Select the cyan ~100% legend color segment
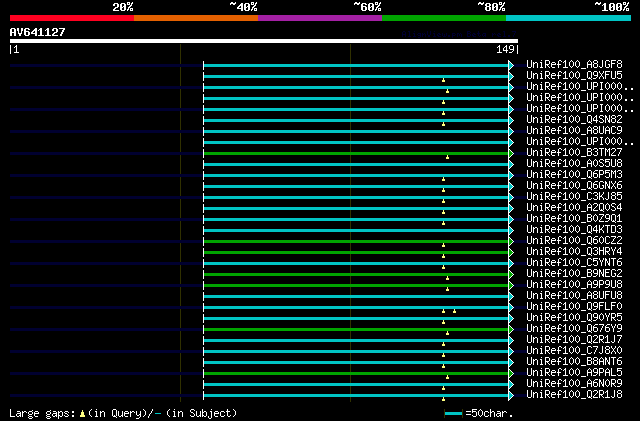This screenshot has width=640, height=421. tap(569, 18)
